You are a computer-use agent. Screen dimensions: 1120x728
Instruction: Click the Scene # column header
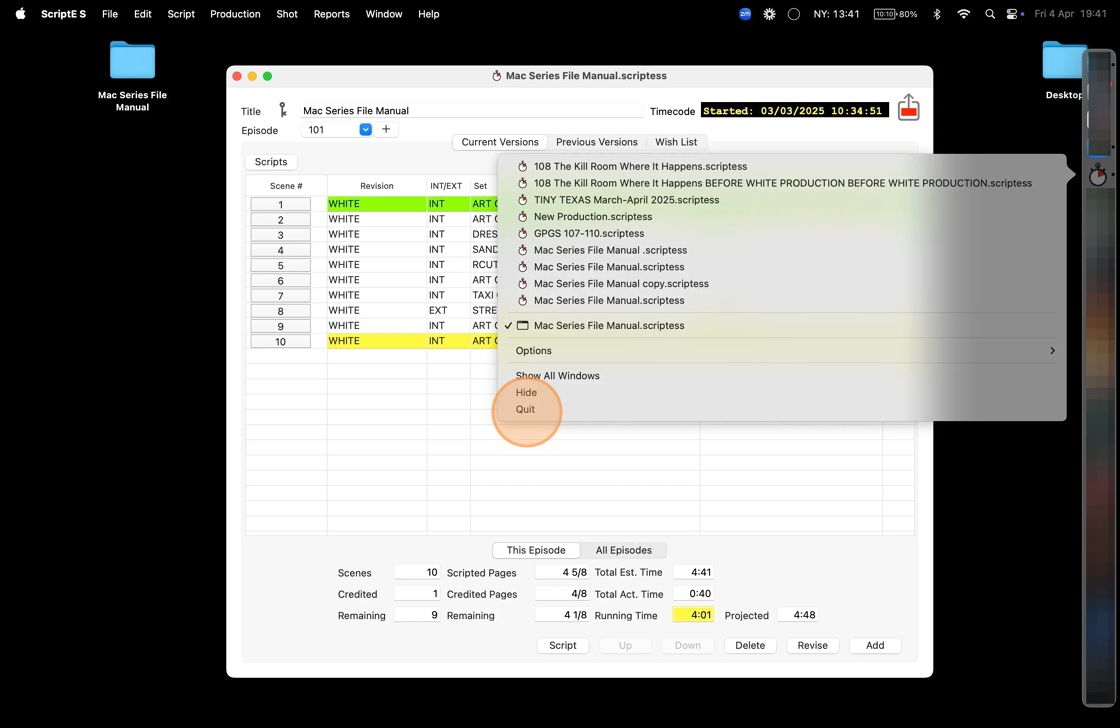coord(286,186)
